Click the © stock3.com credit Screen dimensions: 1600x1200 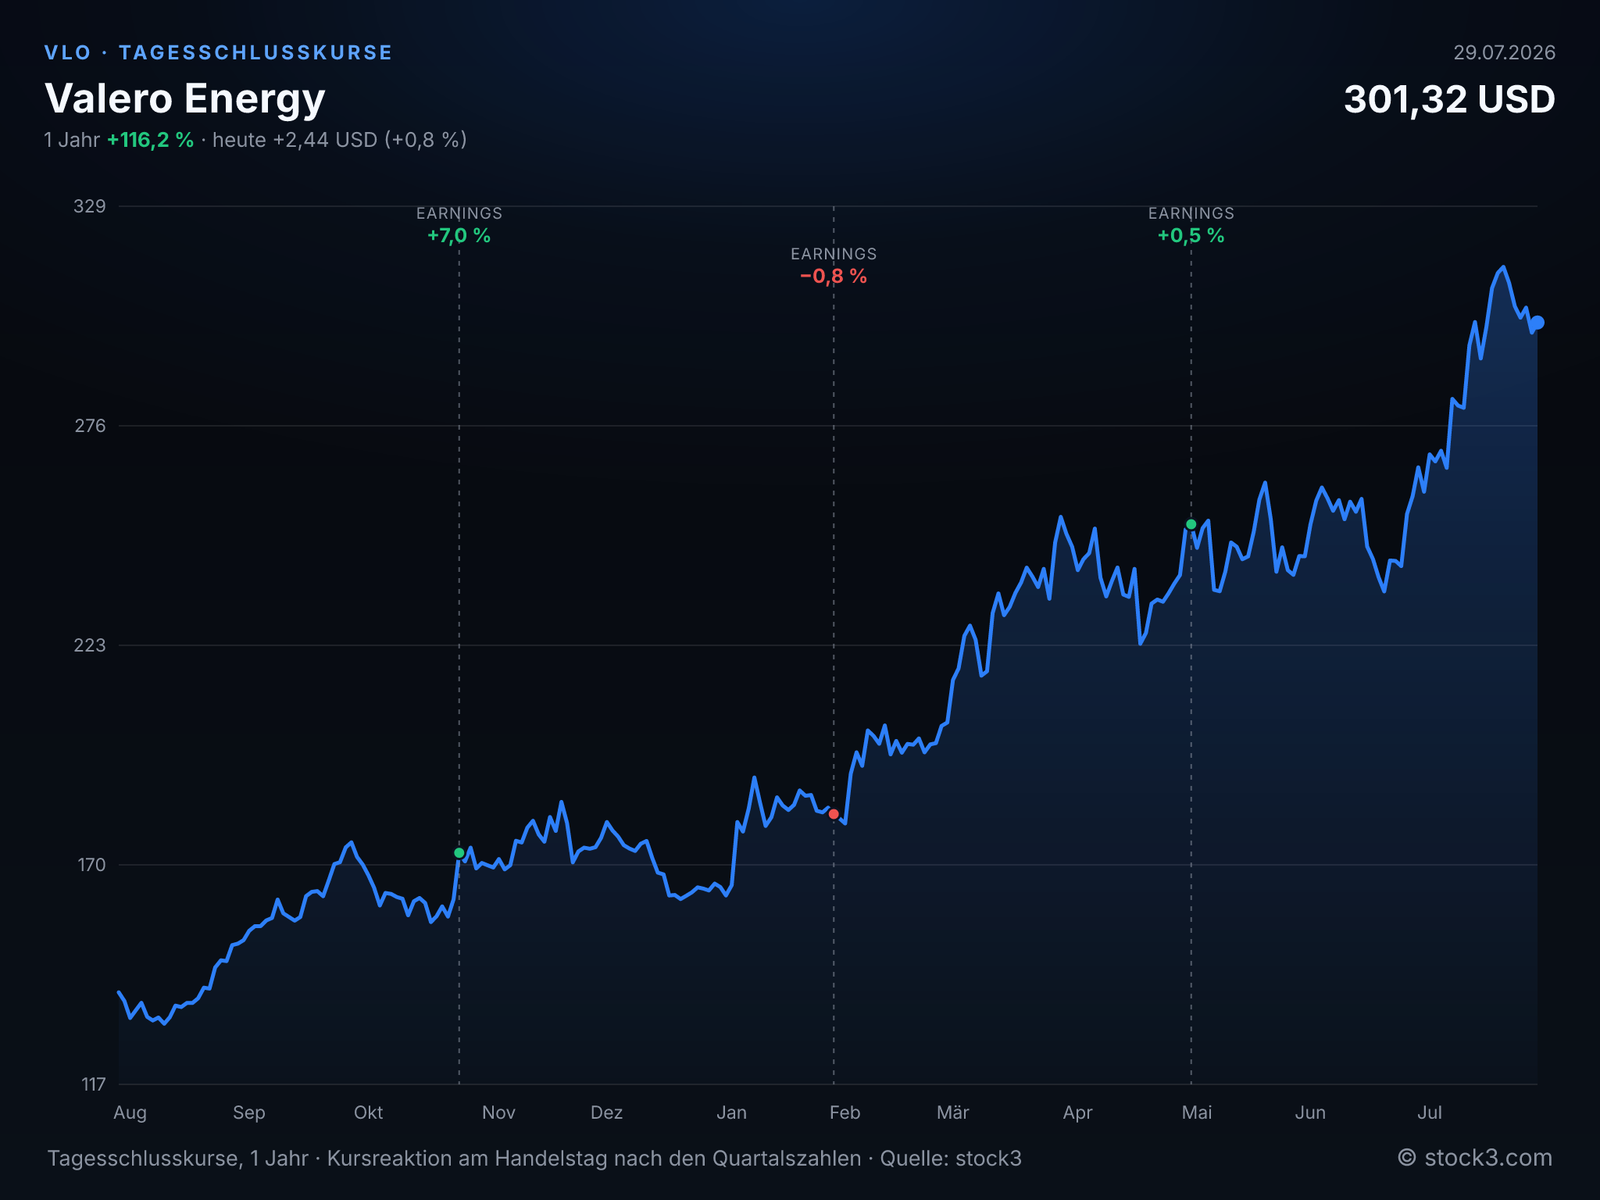(1475, 1158)
